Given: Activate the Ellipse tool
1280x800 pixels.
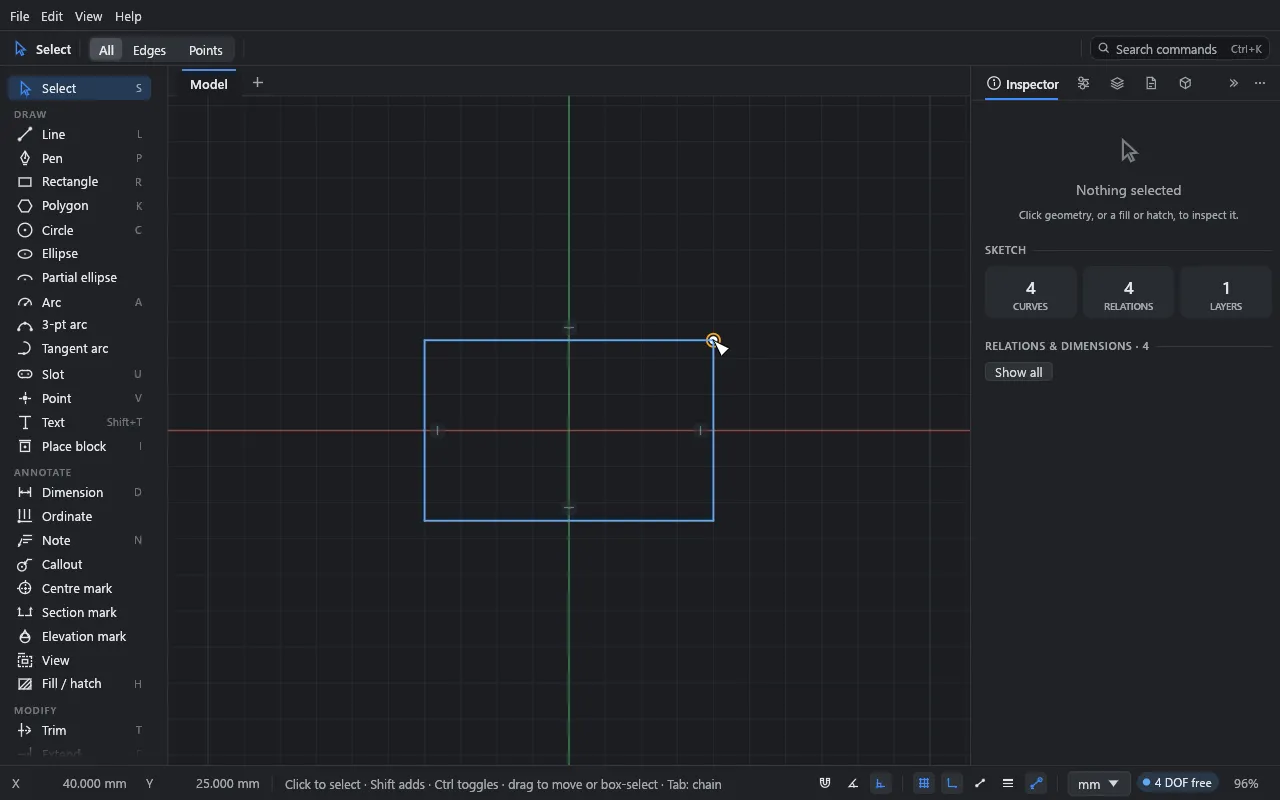Looking at the screenshot, I should (x=80, y=254).
